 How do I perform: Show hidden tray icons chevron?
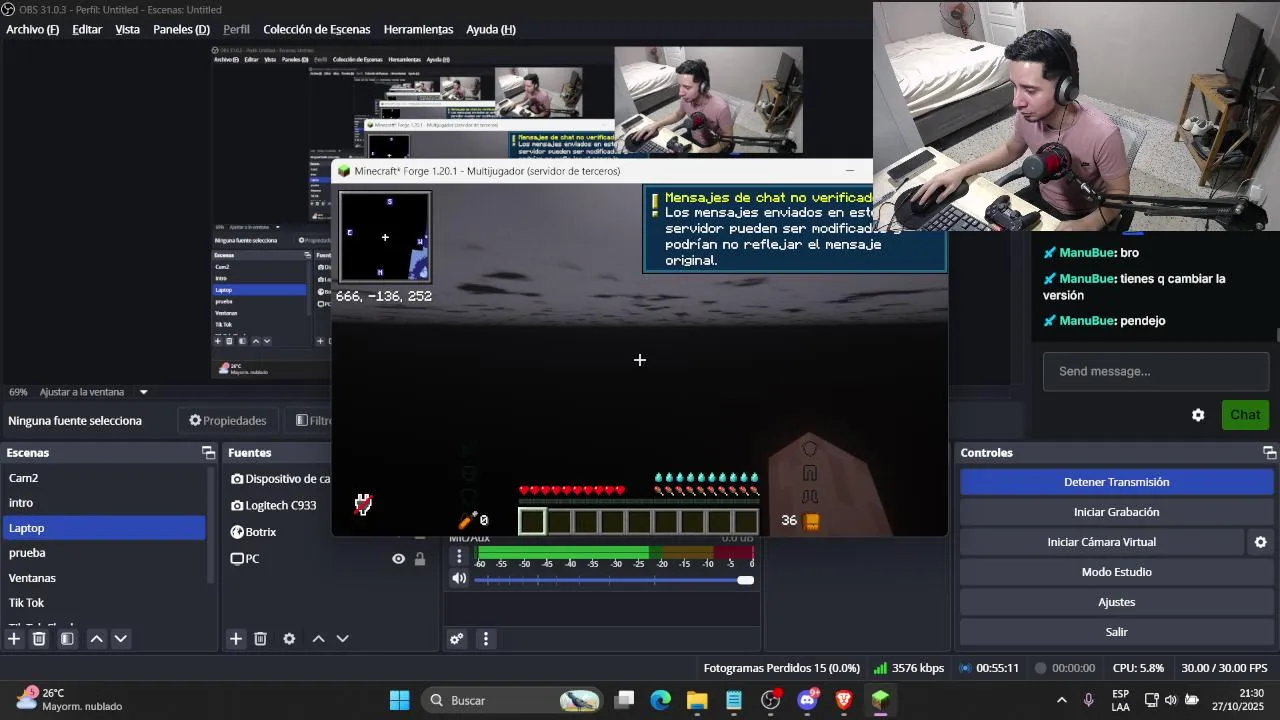point(1061,700)
